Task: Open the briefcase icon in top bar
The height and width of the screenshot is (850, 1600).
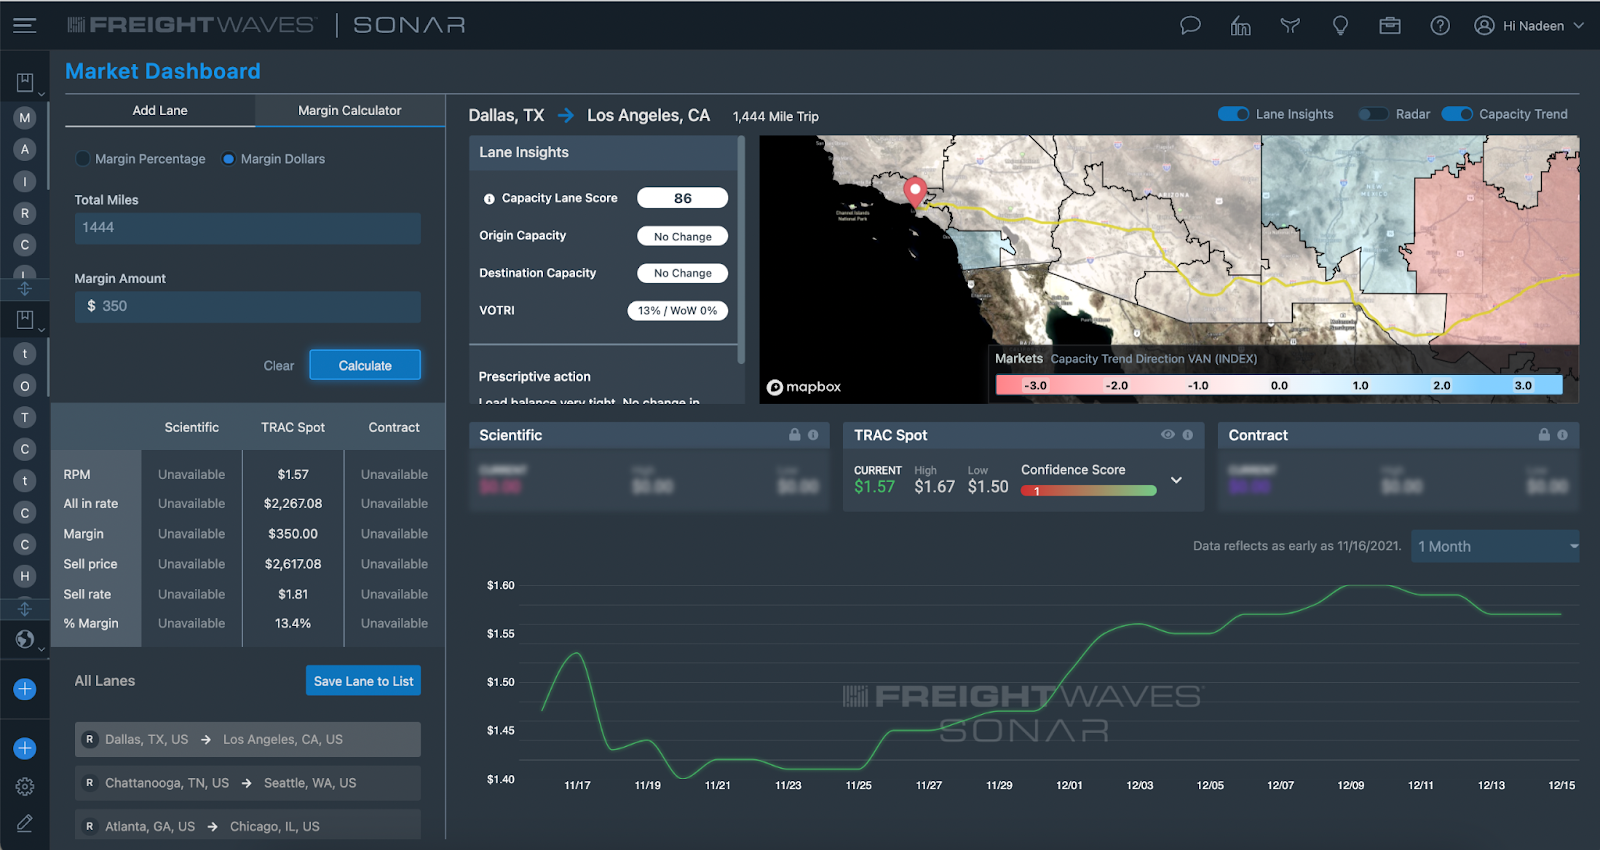Action: [x=1390, y=26]
